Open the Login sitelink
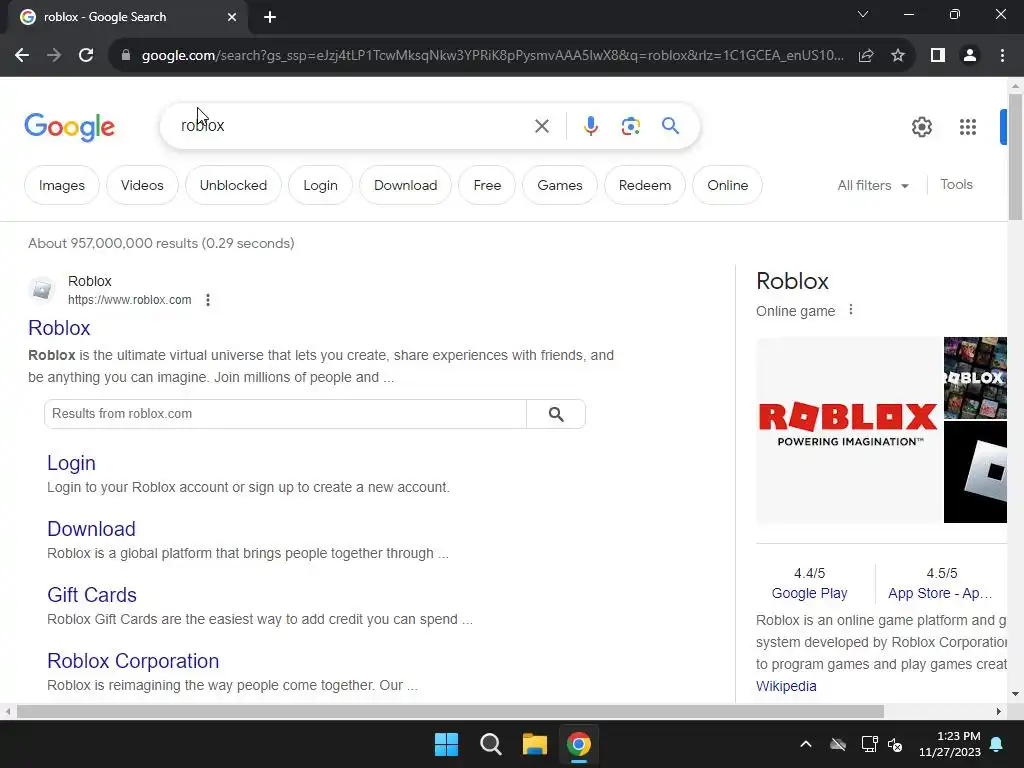This screenshot has height=768, width=1024. point(71,463)
